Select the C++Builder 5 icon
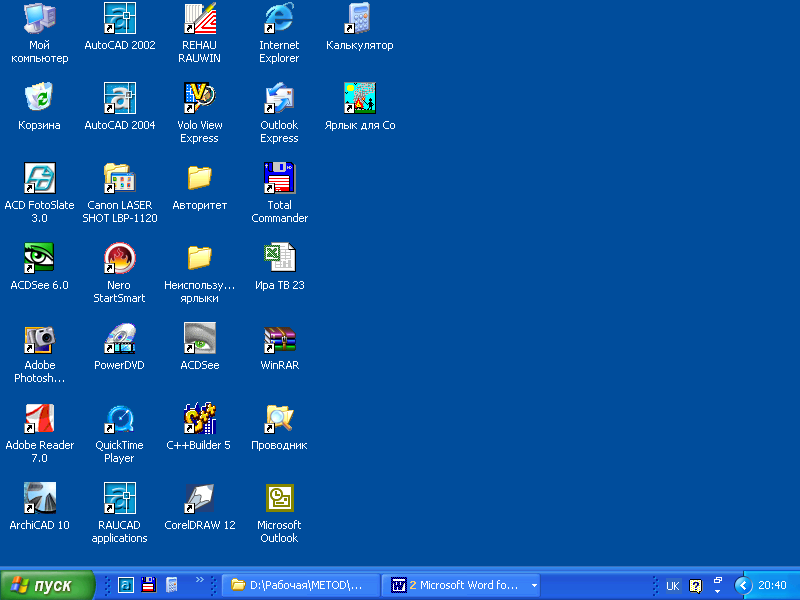800x600 pixels. pos(199,418)
